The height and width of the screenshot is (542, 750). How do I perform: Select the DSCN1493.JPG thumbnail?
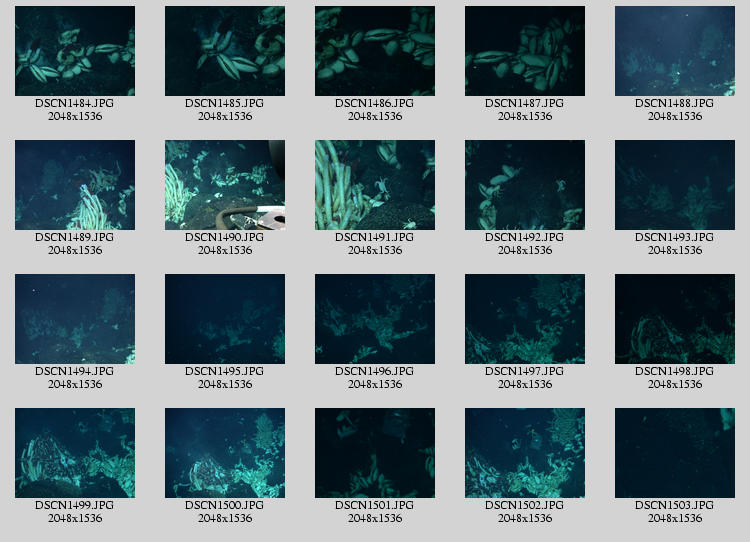point(675,185)
